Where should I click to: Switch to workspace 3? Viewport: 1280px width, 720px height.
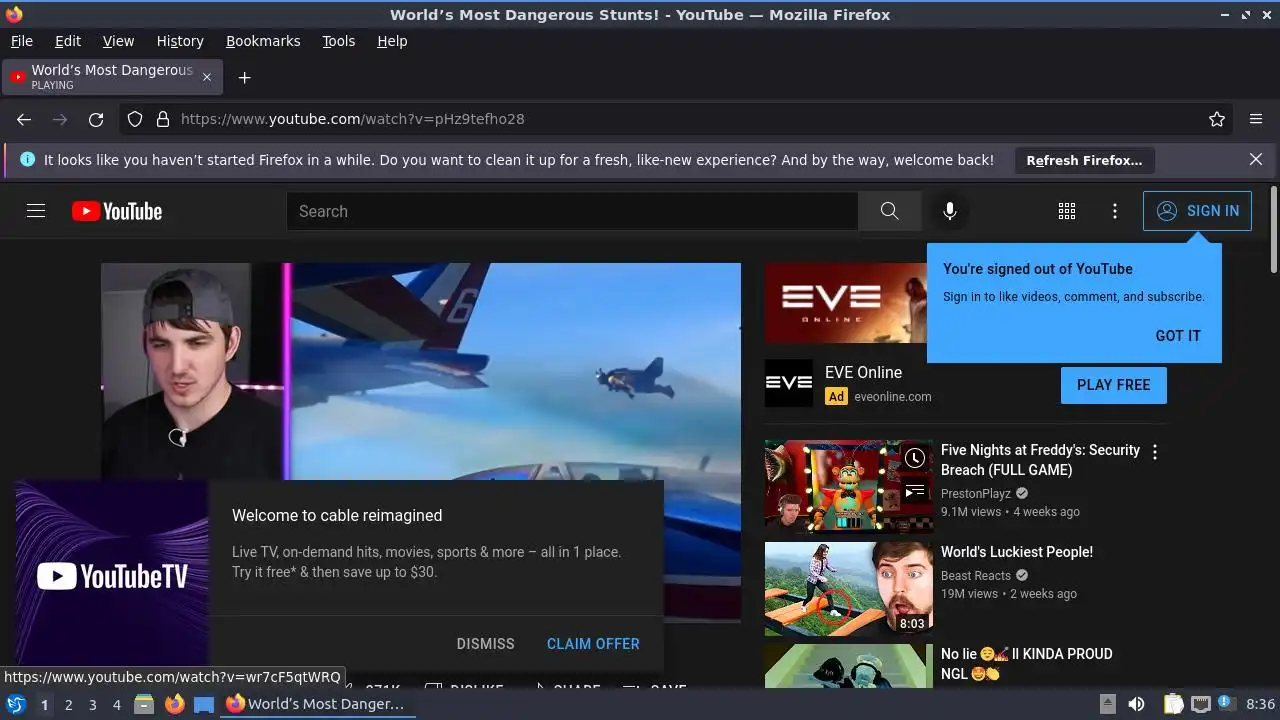(92, 704)
